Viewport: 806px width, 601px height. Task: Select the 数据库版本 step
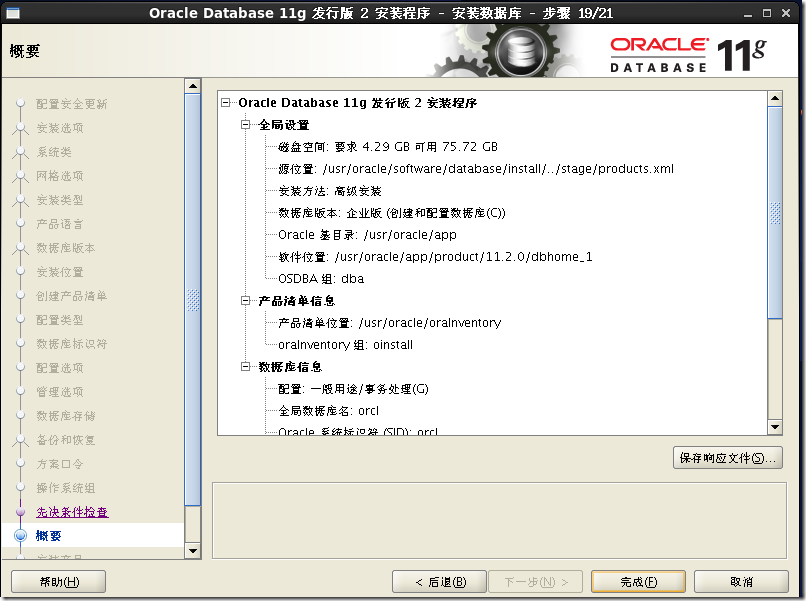click(x=66, y=248)
